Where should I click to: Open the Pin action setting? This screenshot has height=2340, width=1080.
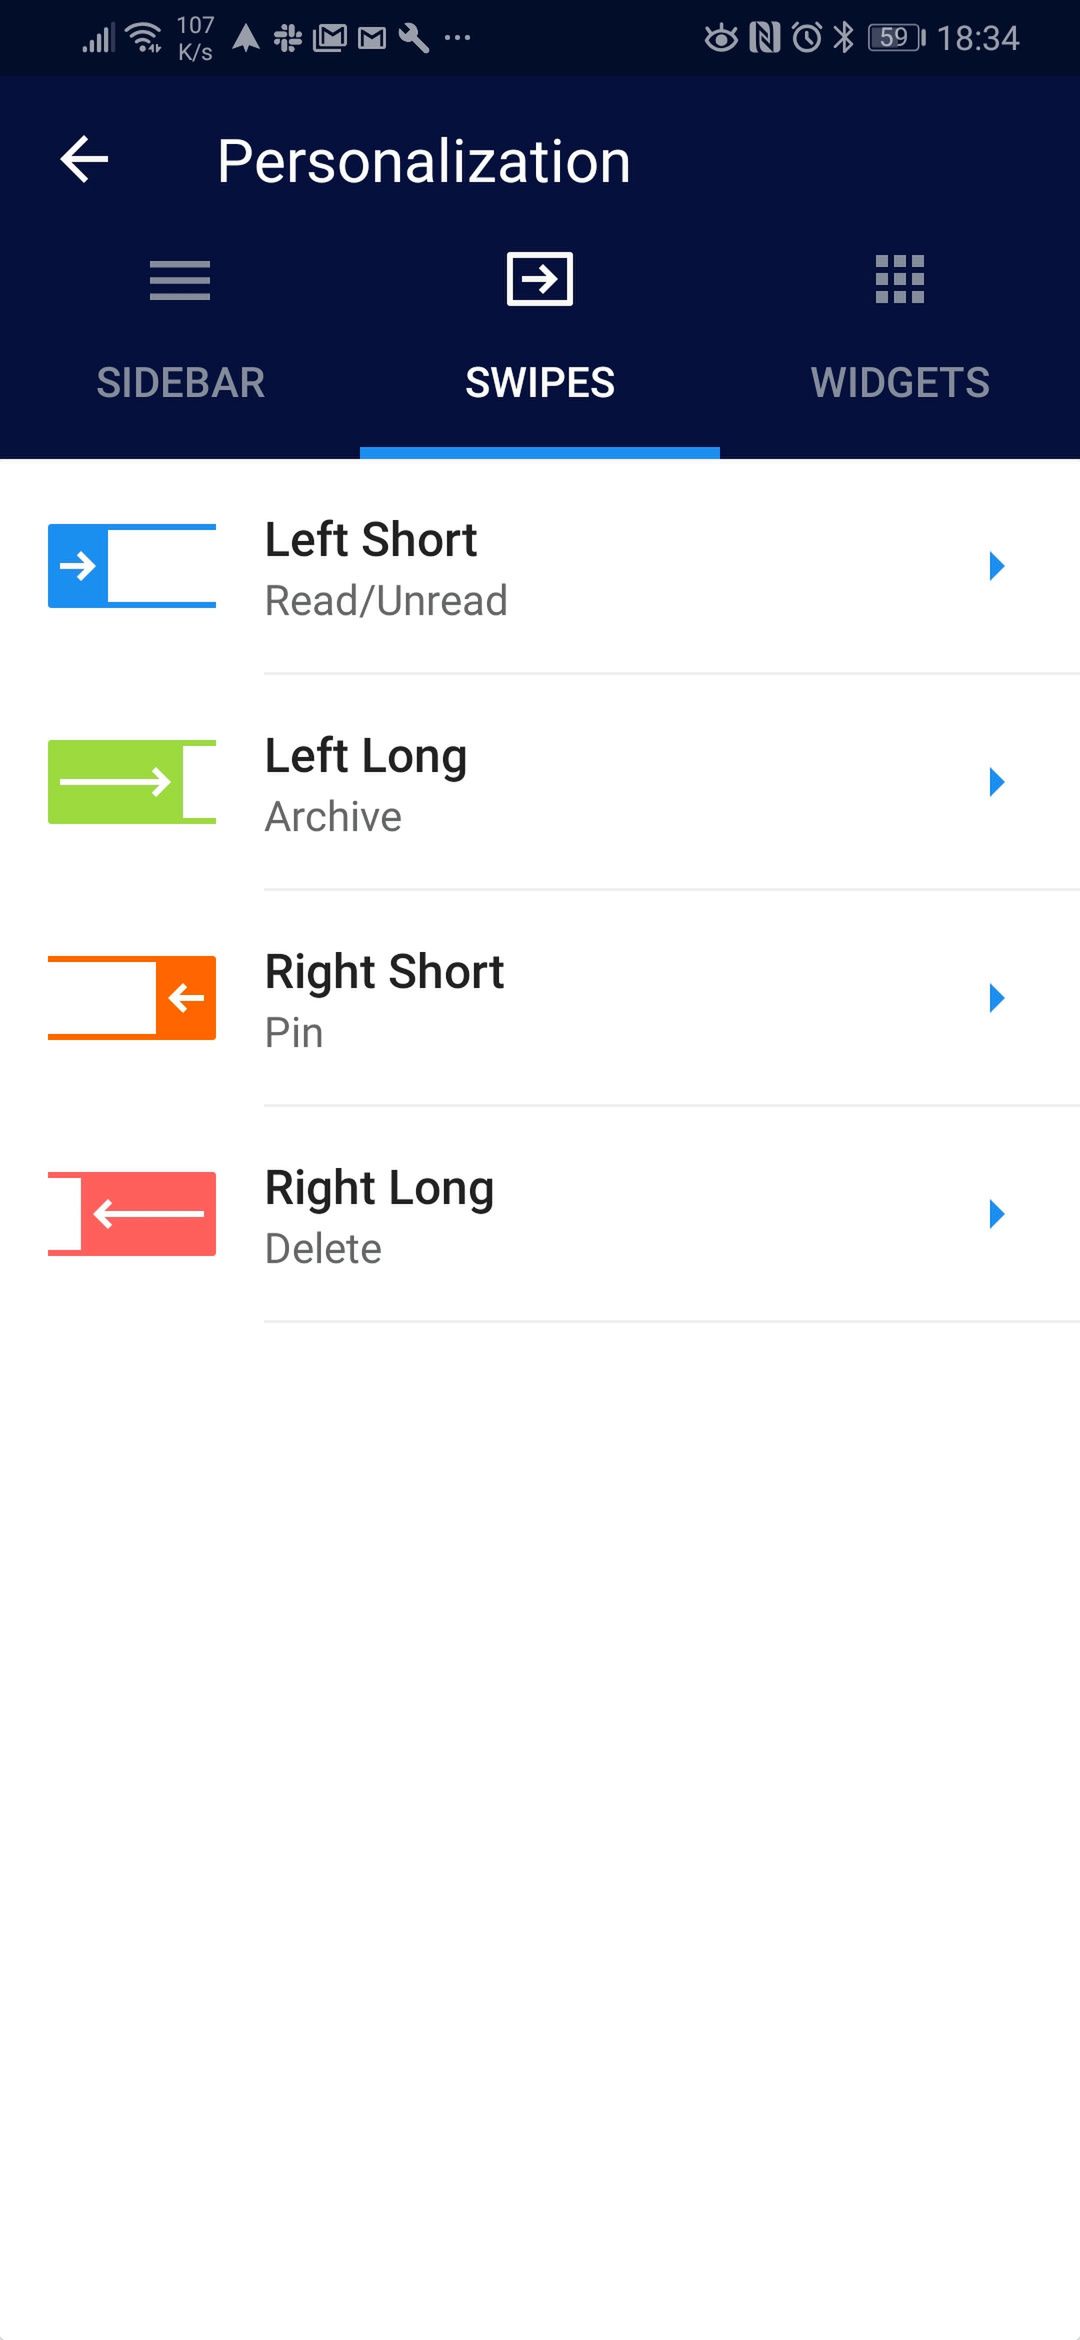pyautogui.click(x=294, y=1033)
